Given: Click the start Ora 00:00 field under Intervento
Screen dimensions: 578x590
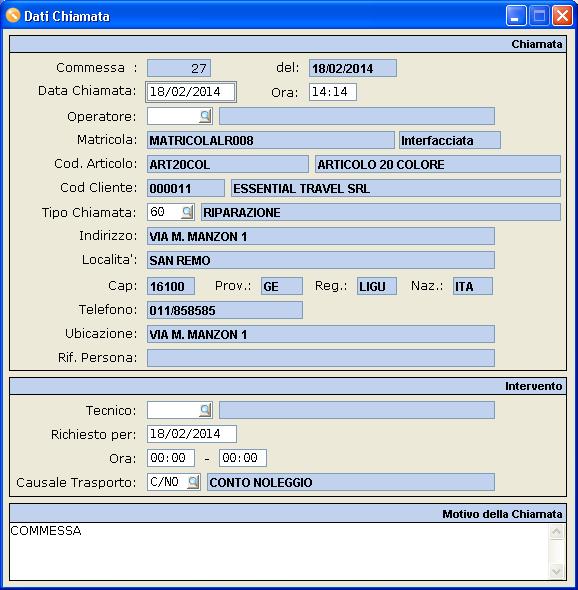Looking at the screenshot, I should 171,458.
